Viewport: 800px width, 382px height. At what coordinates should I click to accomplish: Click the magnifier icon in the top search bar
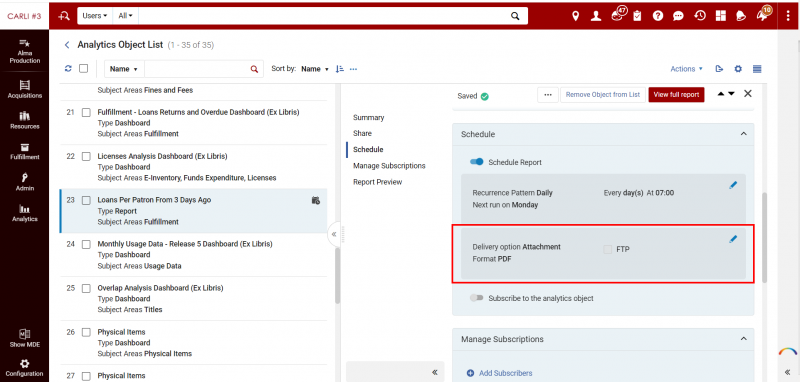point(515,16)
